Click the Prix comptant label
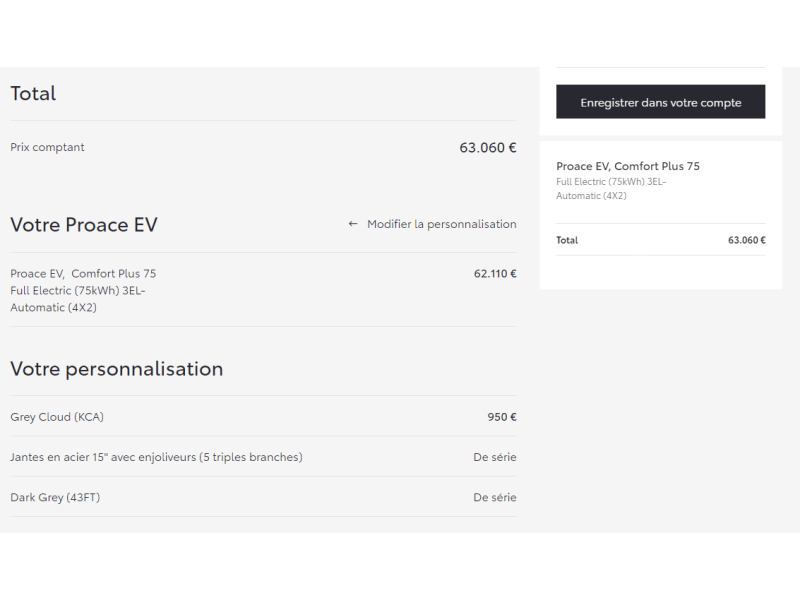The width and height of the screenshot is (800, 600). (47, 147)
